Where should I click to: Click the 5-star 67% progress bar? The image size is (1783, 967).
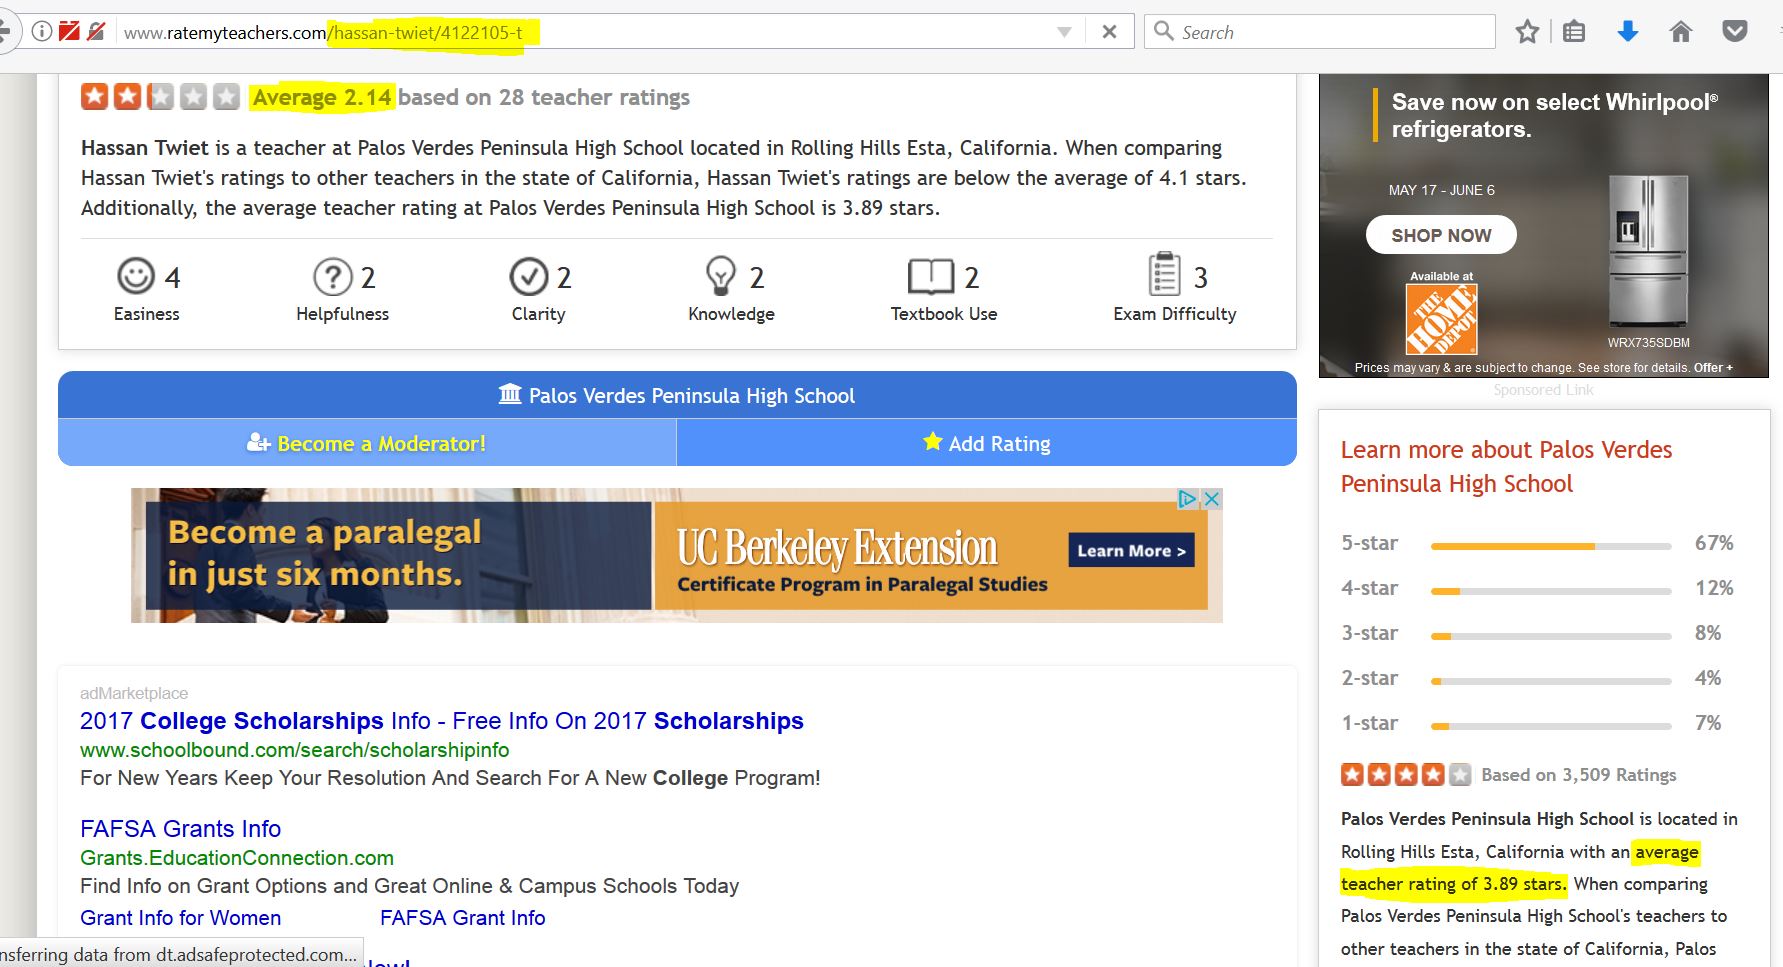coord(1551,546)
